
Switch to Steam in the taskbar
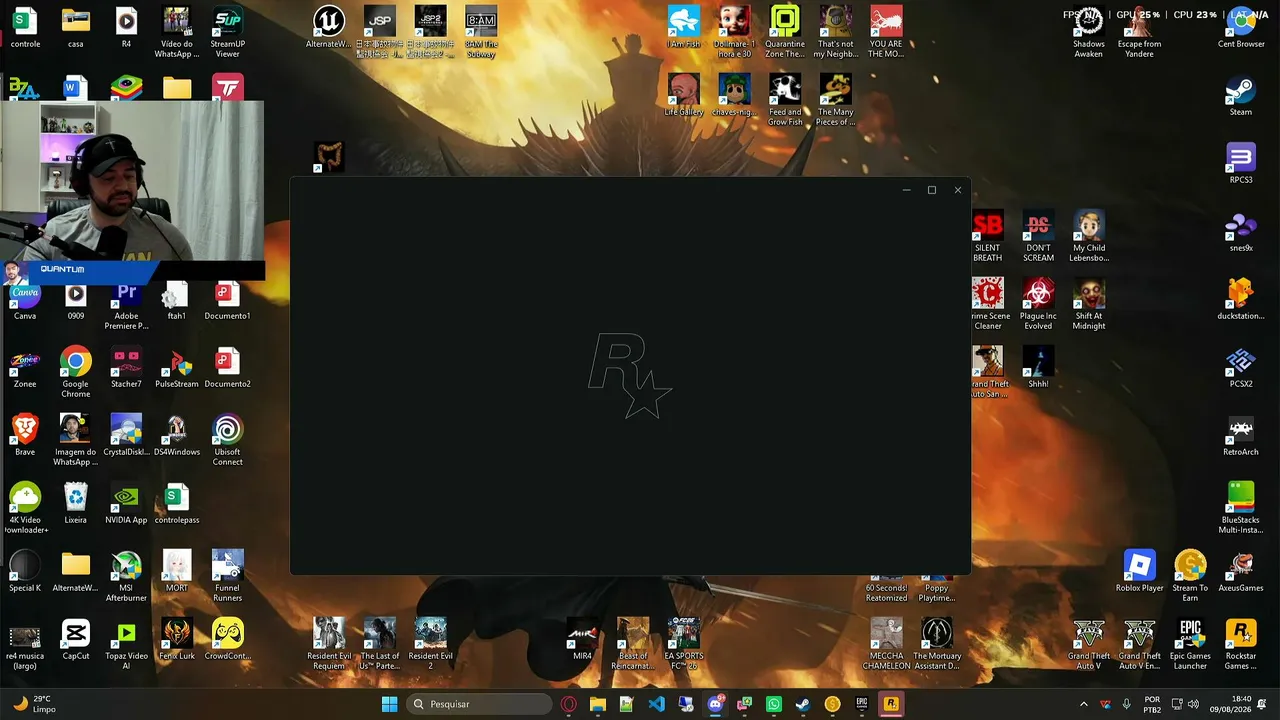(803, 704)
